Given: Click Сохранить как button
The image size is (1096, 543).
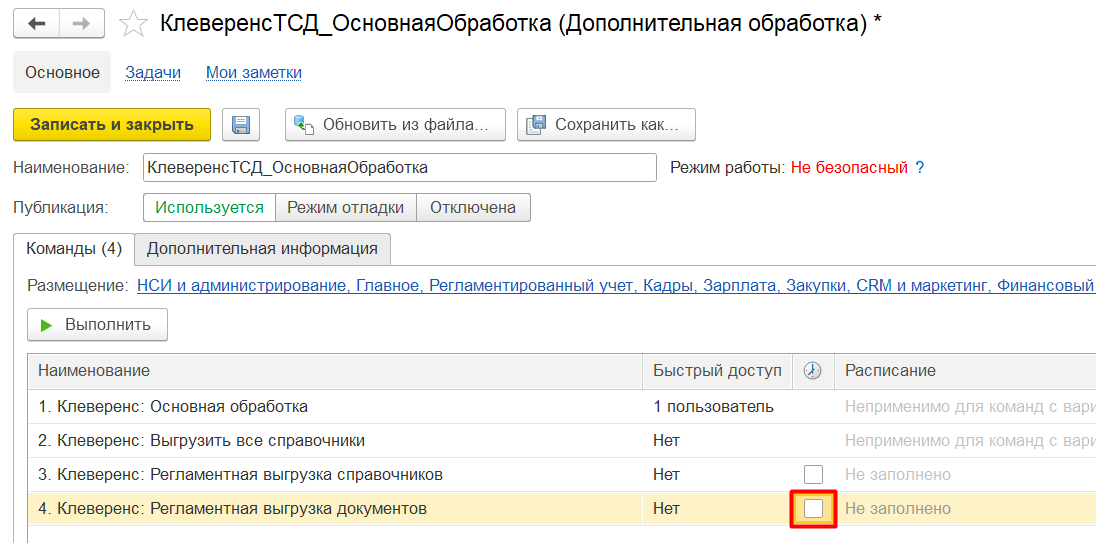Looking at the screenshot, I should pos(606,125).
